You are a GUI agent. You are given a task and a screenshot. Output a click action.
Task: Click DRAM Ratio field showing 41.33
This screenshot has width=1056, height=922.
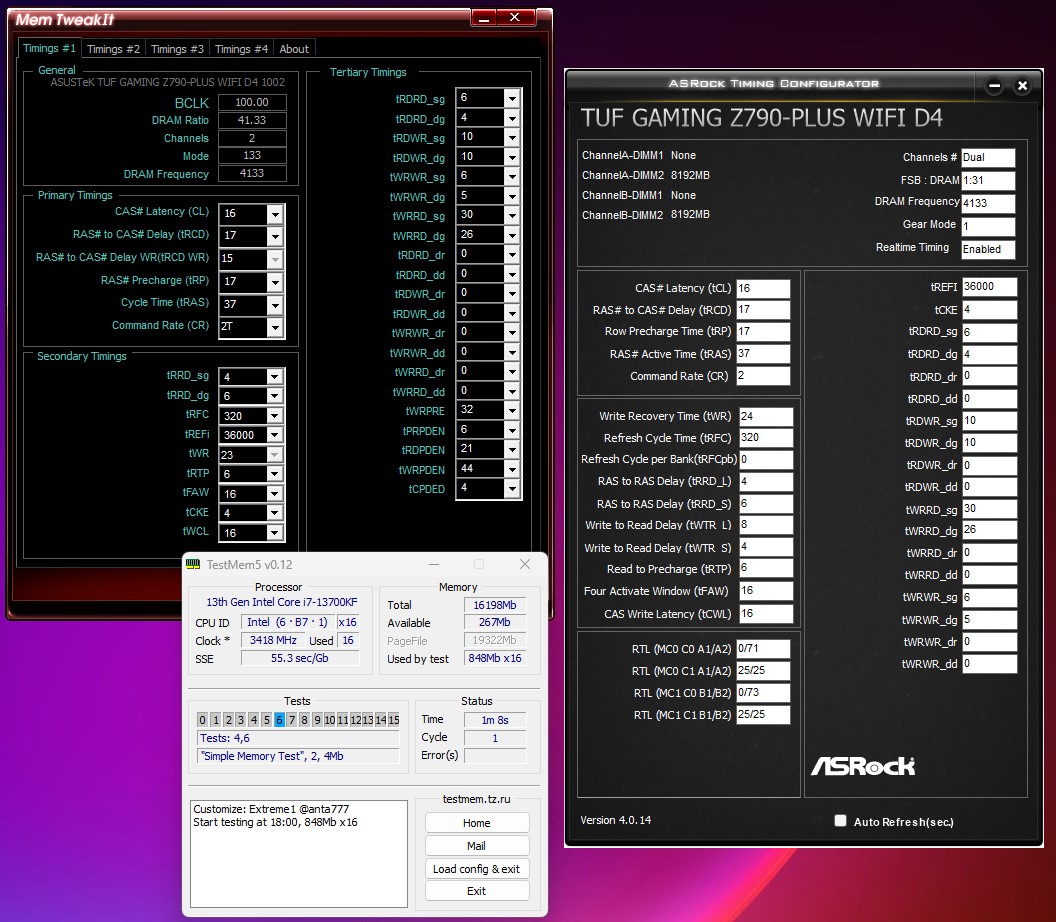(x=252, y=120)
